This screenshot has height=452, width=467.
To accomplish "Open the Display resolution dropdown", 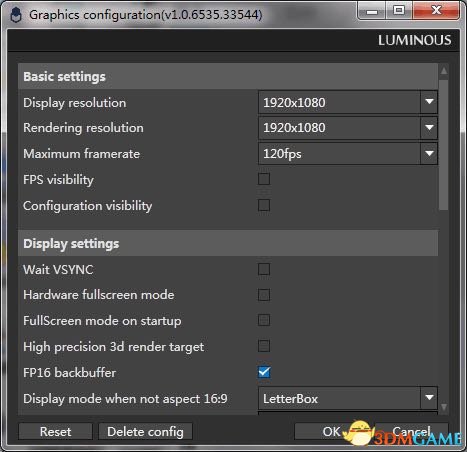I will (x=348, y=102).
